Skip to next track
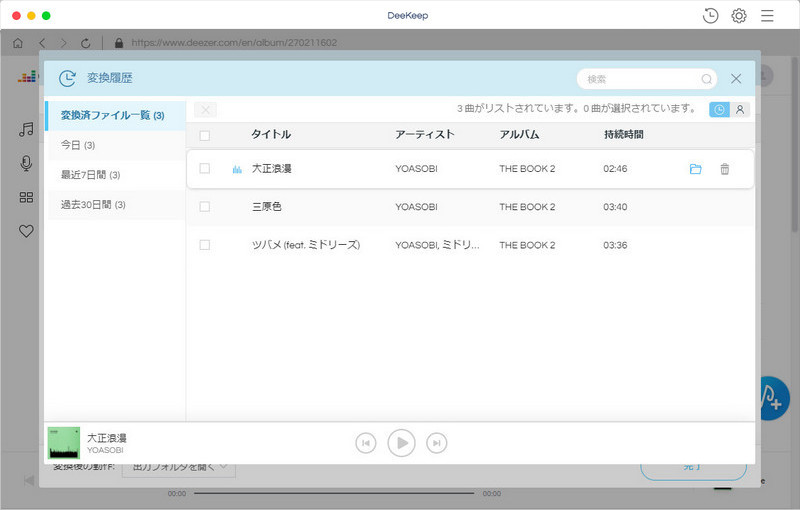This screenshot has width=800, height=510. [x=437, y=443]
